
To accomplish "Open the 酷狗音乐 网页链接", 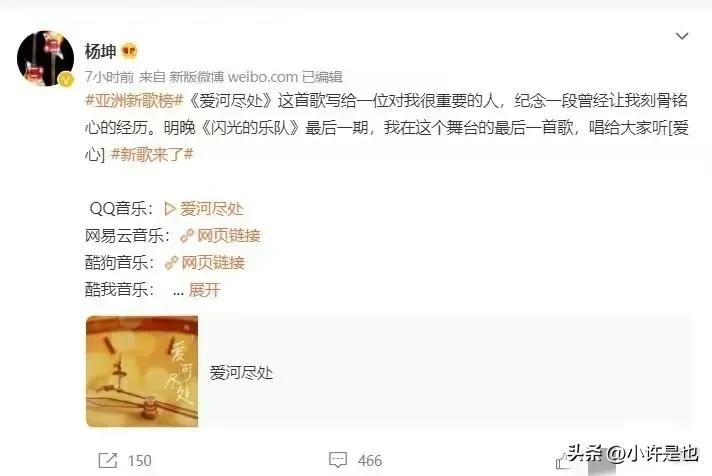I will 213,263.
